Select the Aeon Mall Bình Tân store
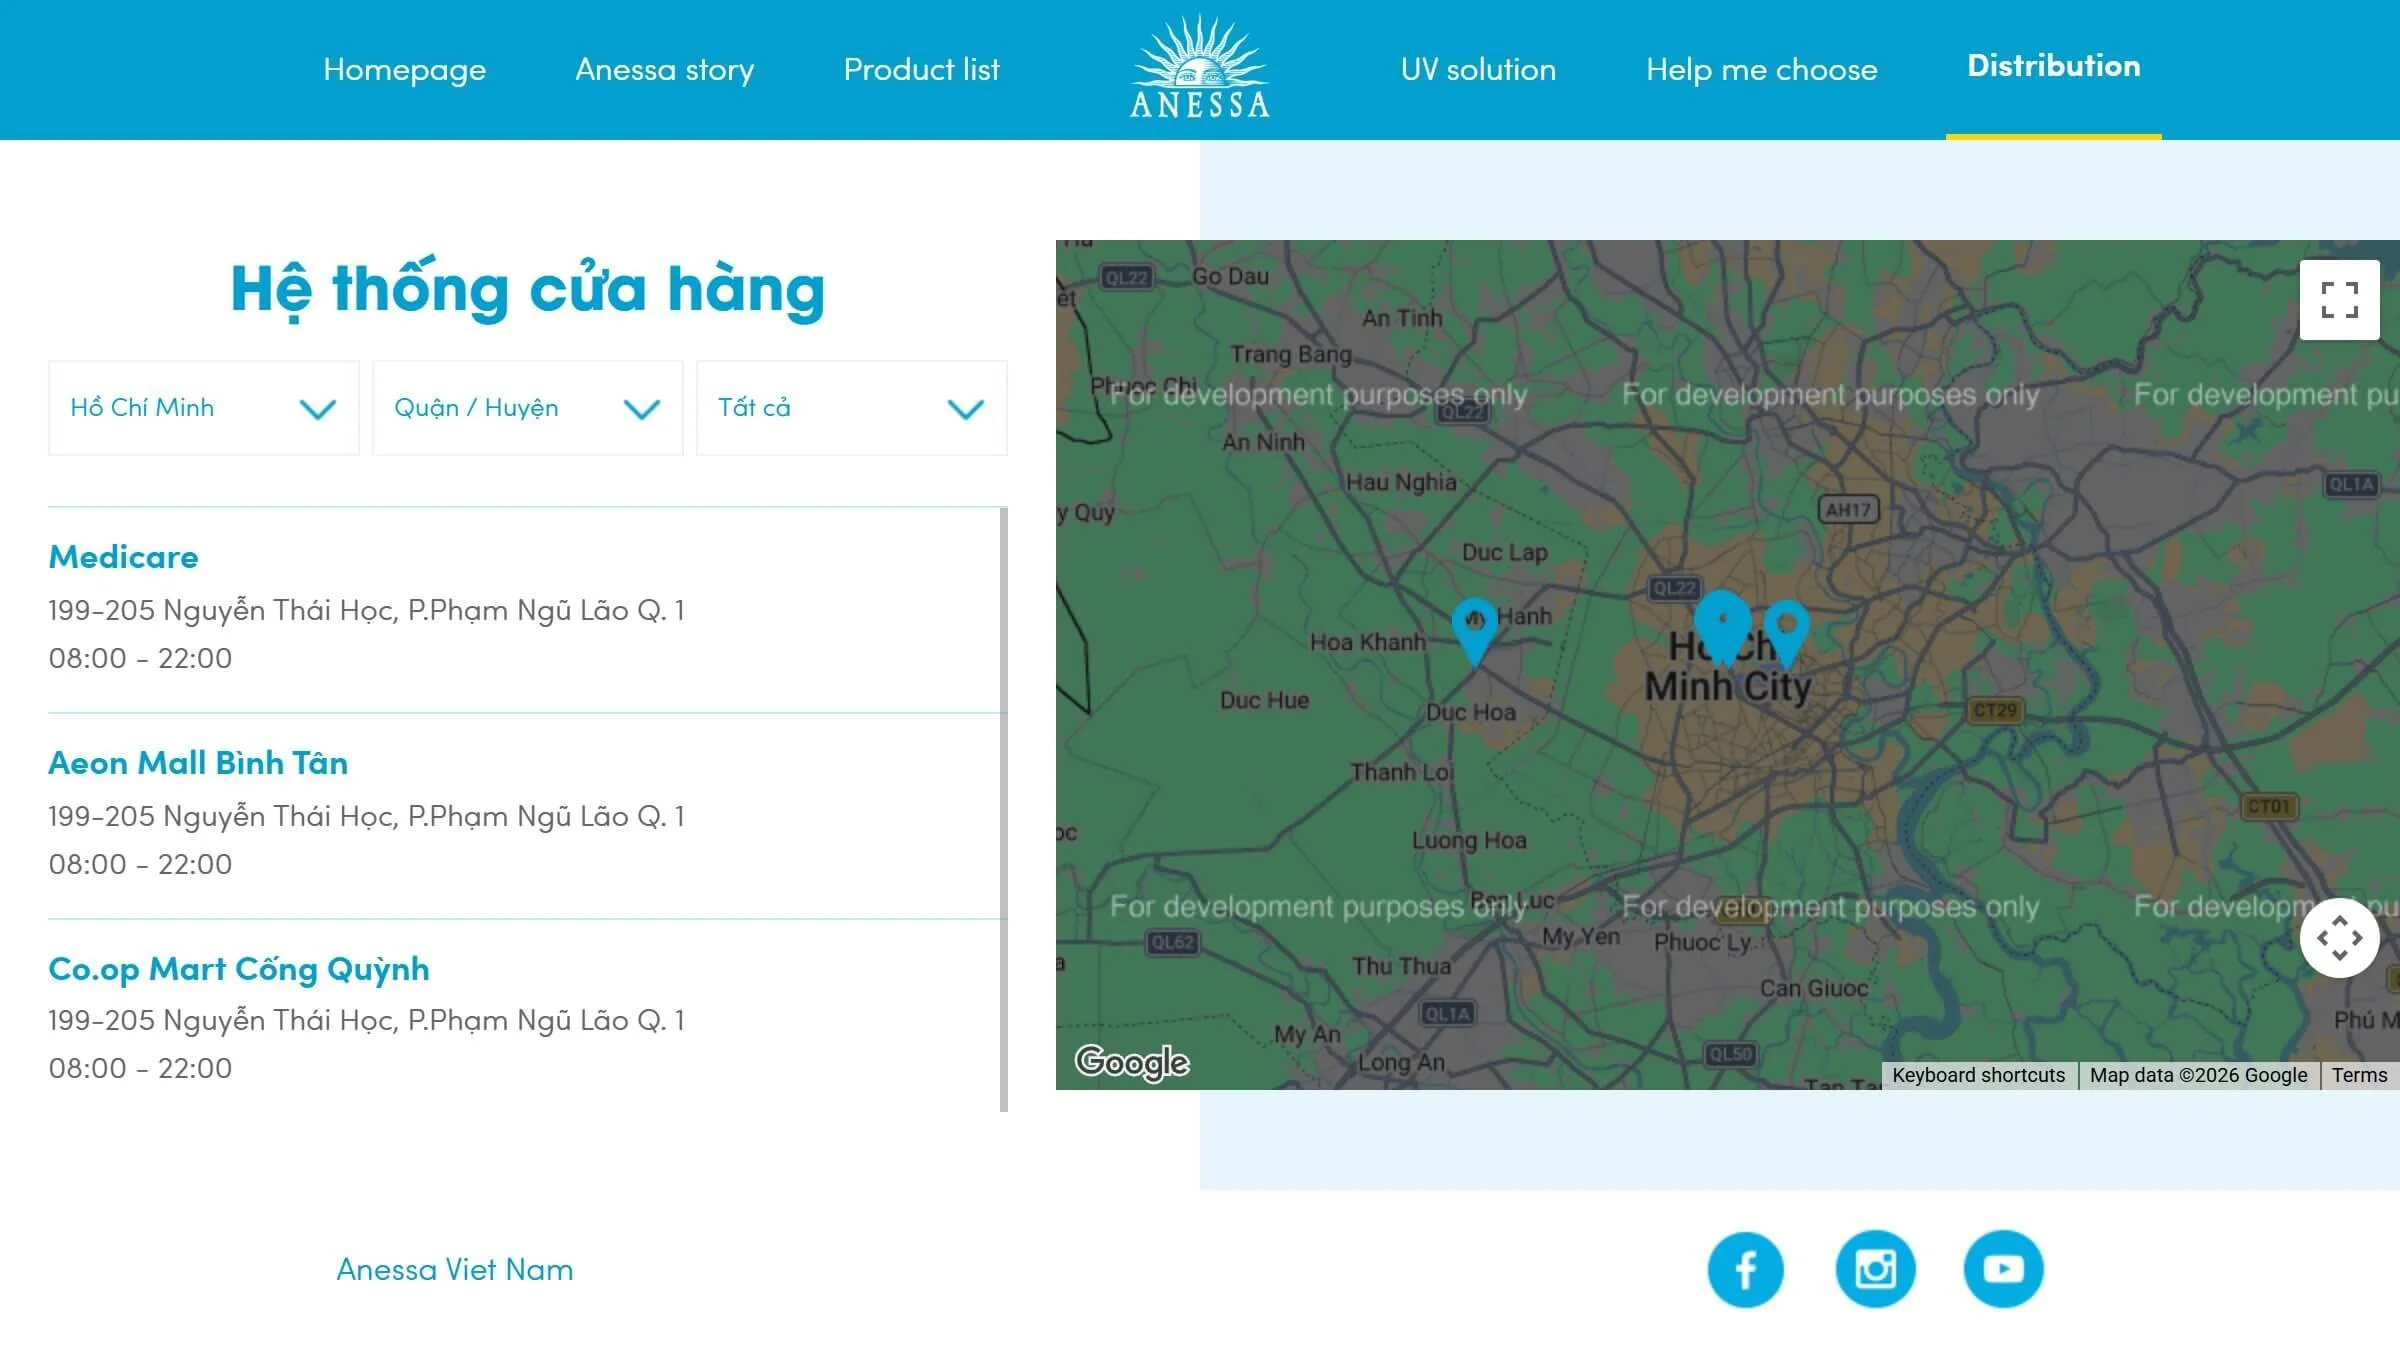Screen dimensions: 2400x1350 pos(198,763)
